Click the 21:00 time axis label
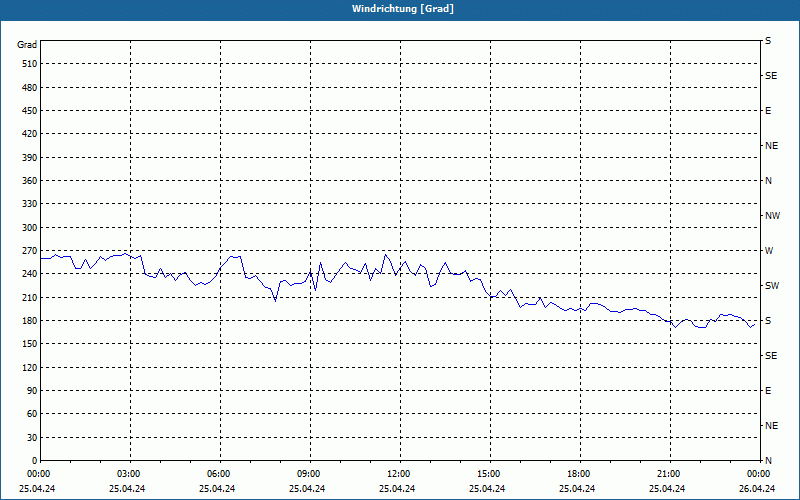 pos(669,474)
